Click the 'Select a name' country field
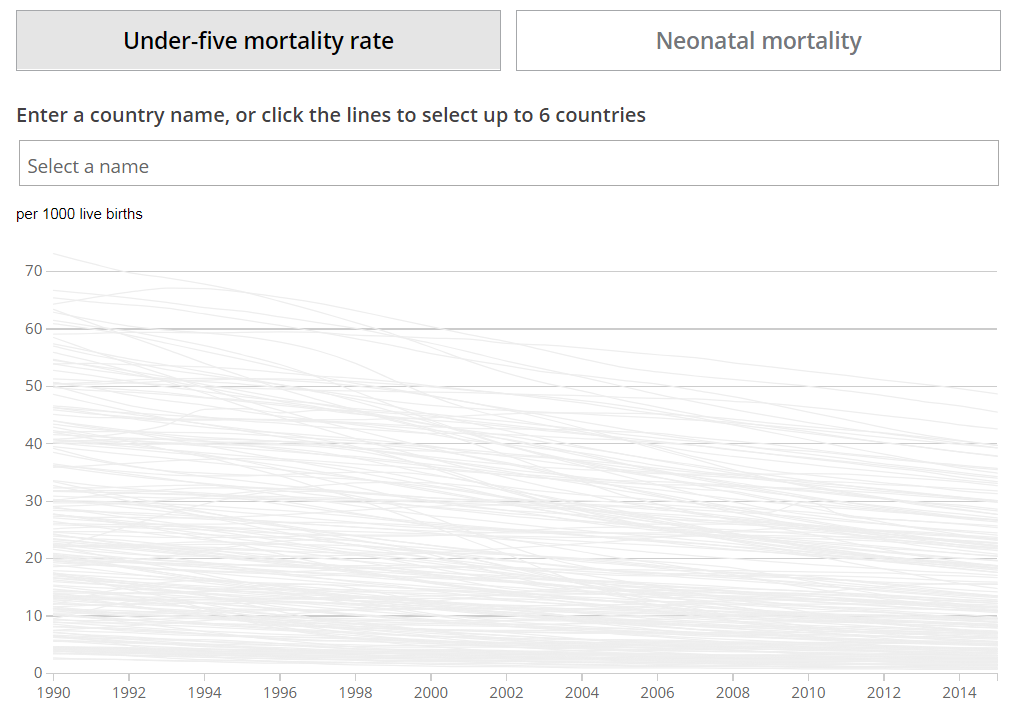1015x715 pixels. click(x=508, y=164)
